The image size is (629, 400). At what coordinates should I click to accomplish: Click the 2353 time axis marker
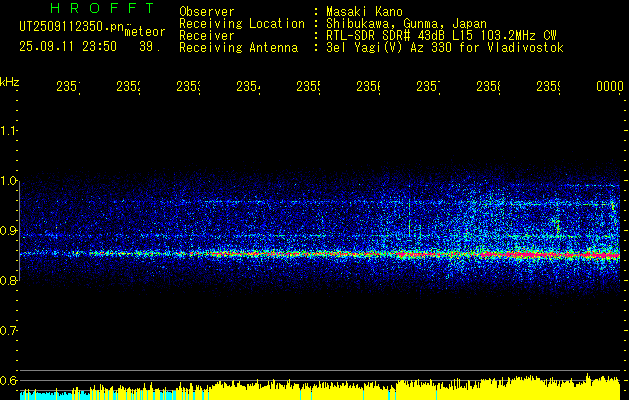coord(188,86)
